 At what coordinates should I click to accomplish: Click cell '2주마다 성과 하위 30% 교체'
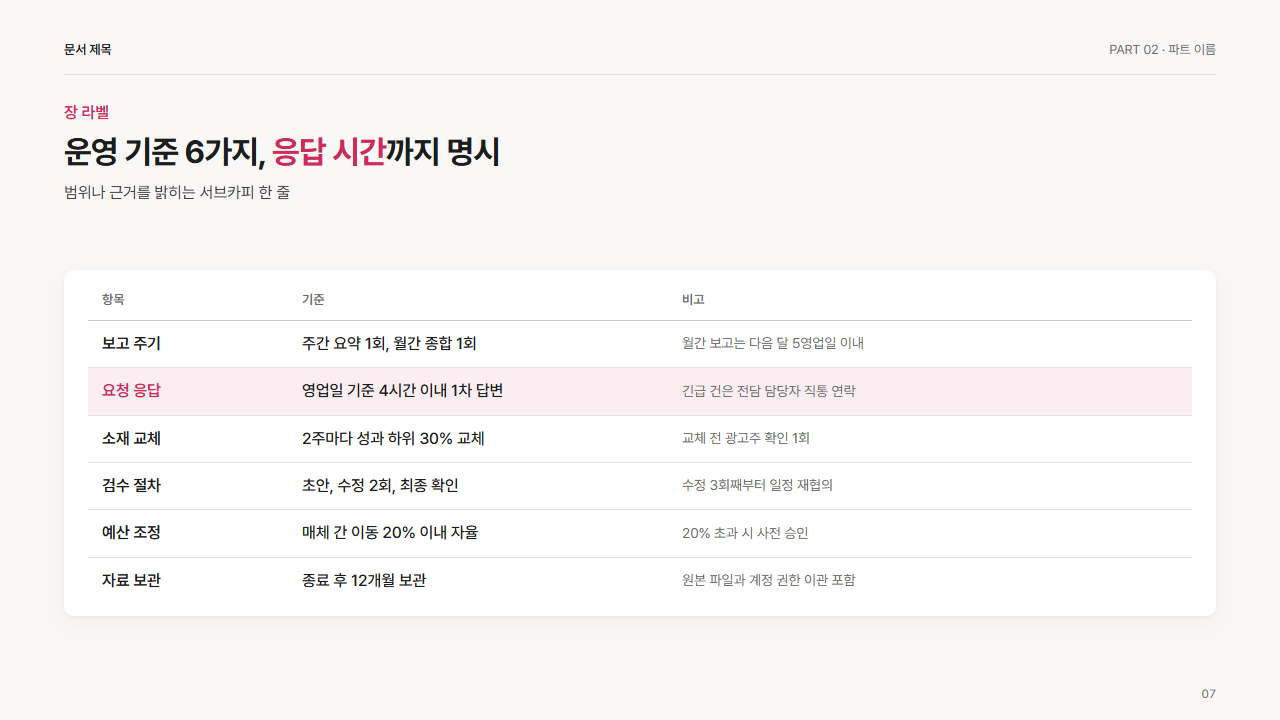[393, 438]
